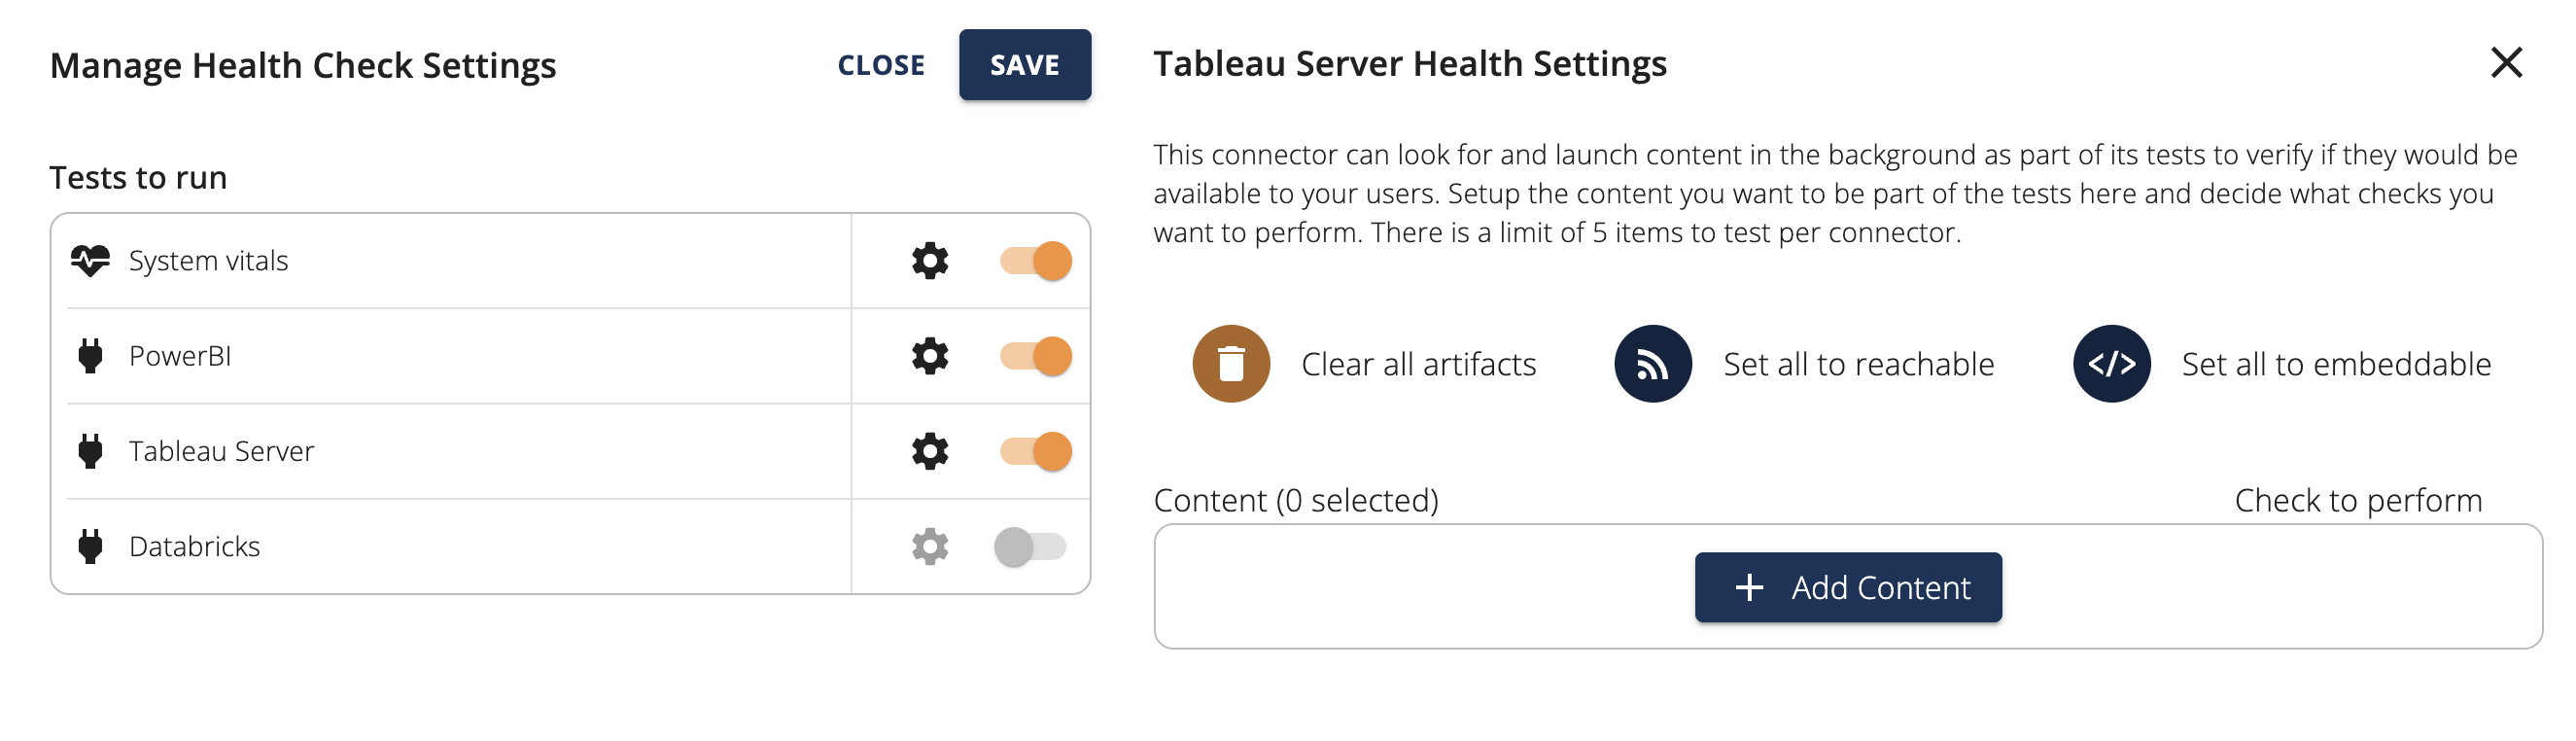Open System vitals gear settings

click(x=929, y=261)
